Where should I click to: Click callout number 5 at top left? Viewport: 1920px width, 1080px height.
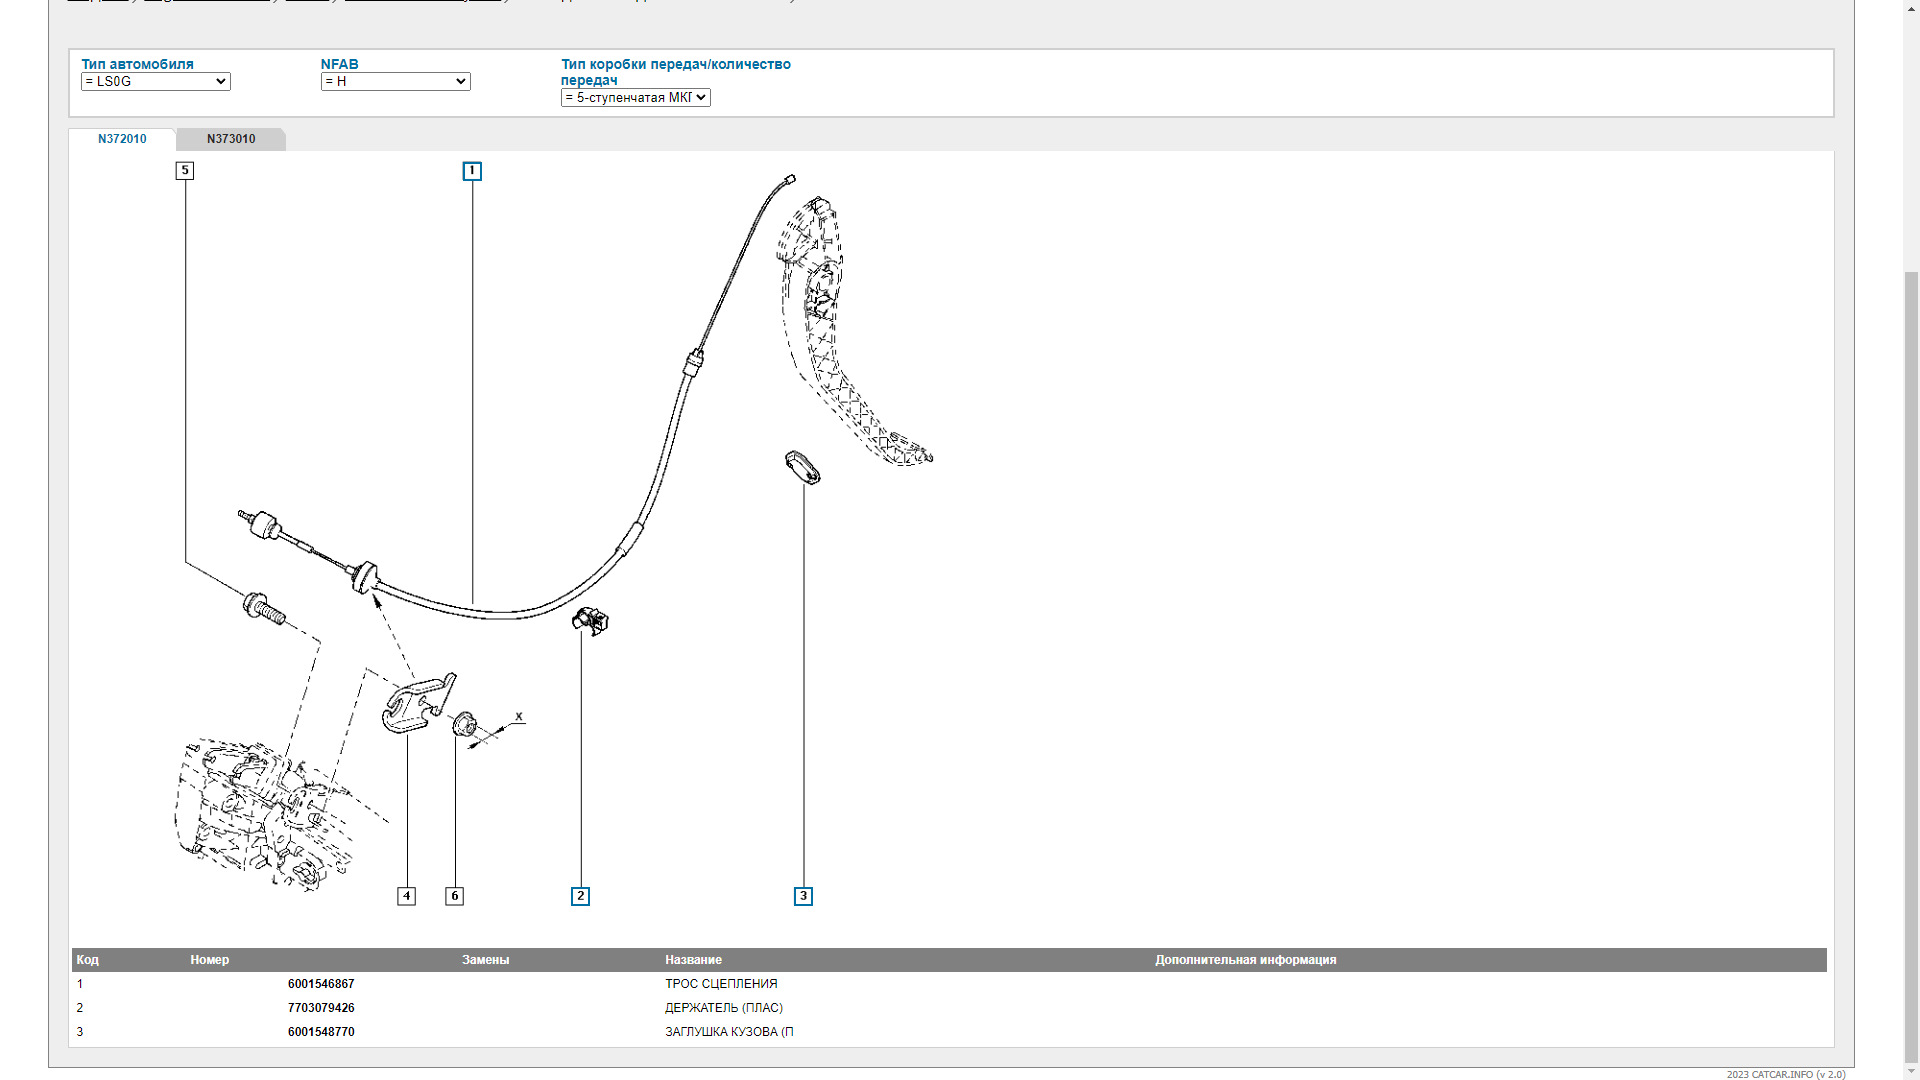point(184,171)
